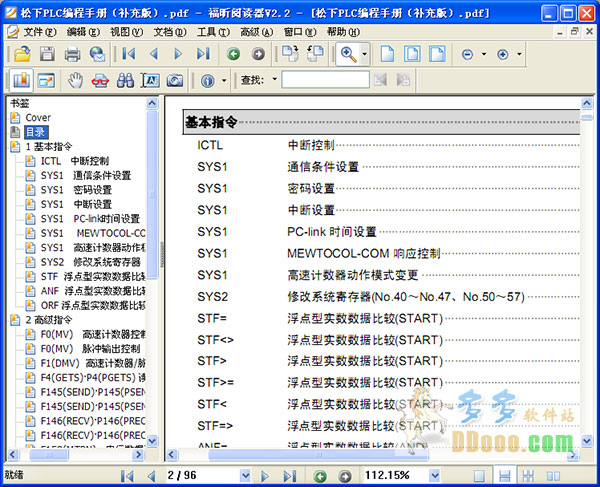Open search with binoculars icon
Image resolution: width=600 pixels, height=487 pixels.
pyautogui.click(x=125, y=80)
